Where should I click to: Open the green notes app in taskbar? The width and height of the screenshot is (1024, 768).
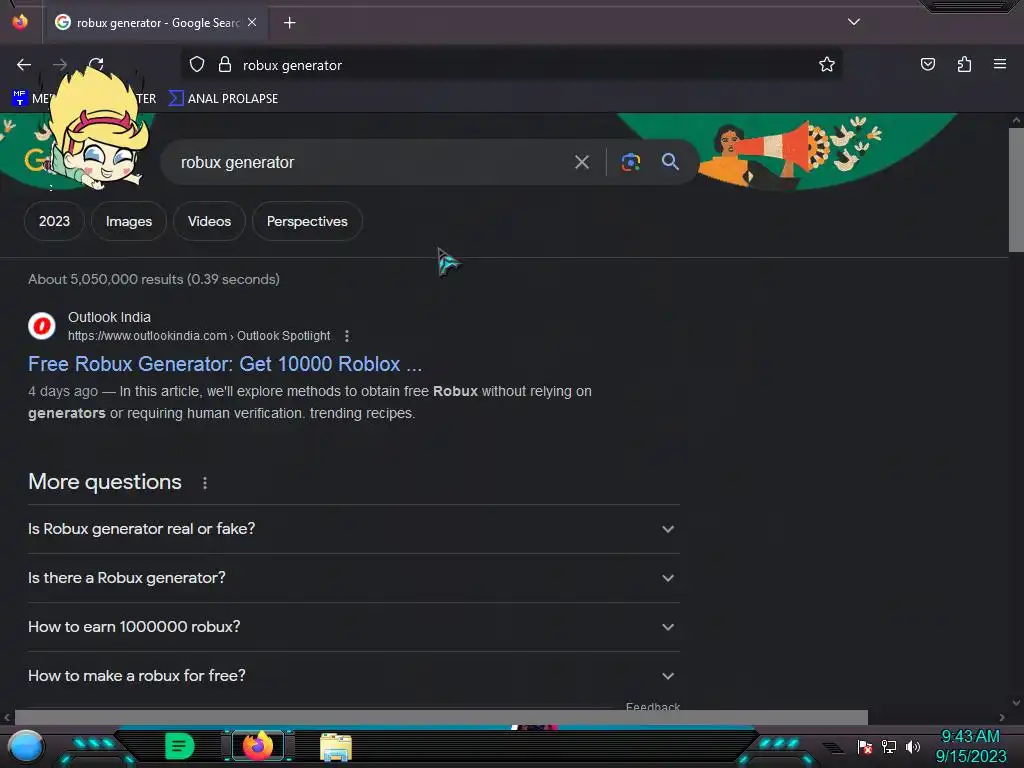pyautogui.click(x=180, y=746)
